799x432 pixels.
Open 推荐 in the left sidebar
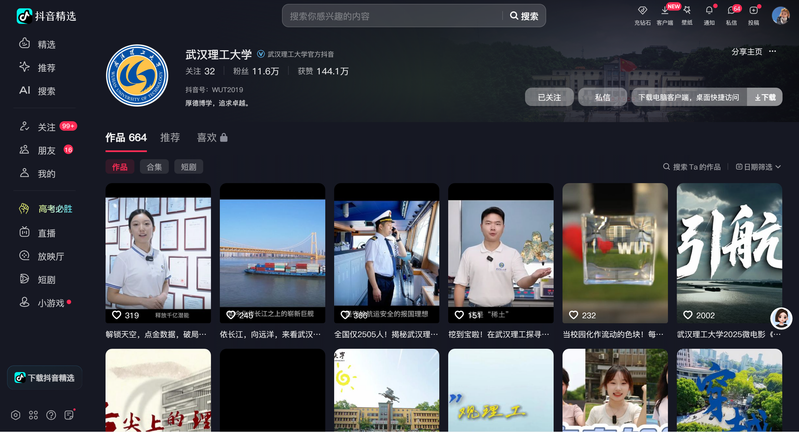pos(37,67)
